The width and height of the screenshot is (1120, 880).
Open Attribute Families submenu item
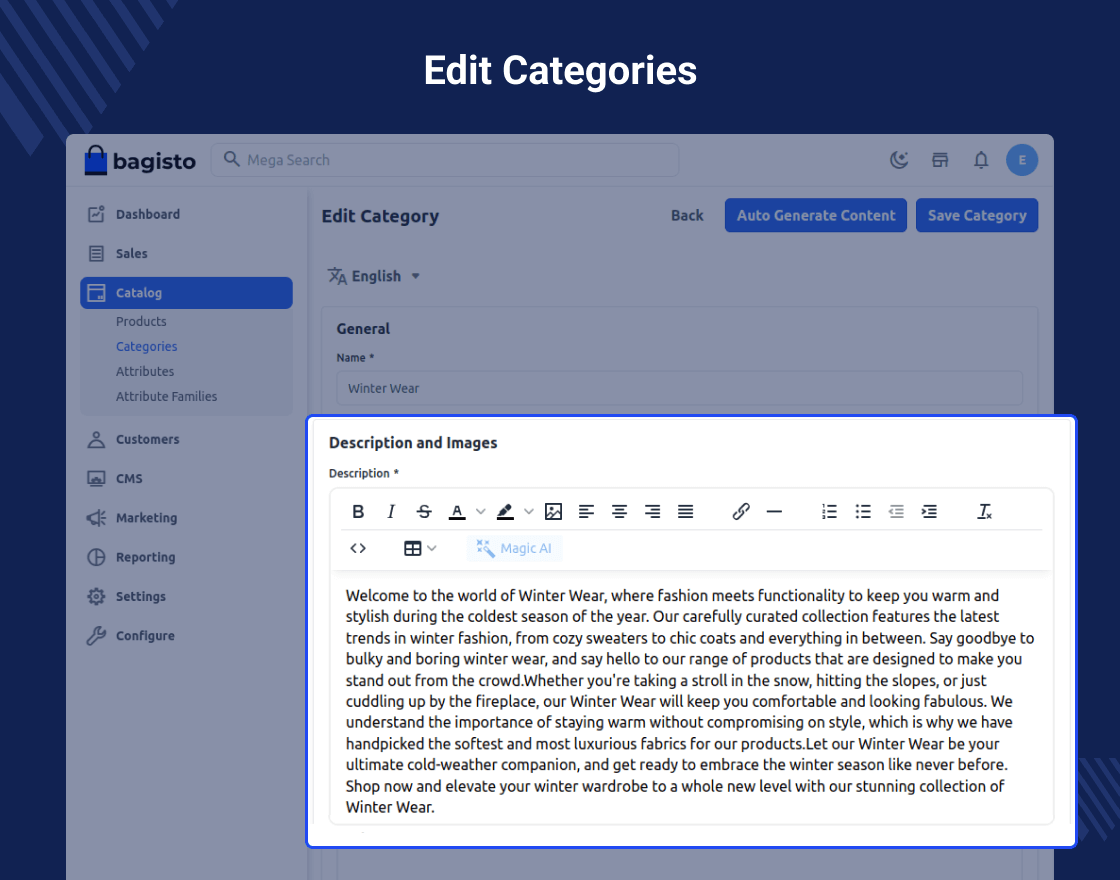[x=166, y=396]
